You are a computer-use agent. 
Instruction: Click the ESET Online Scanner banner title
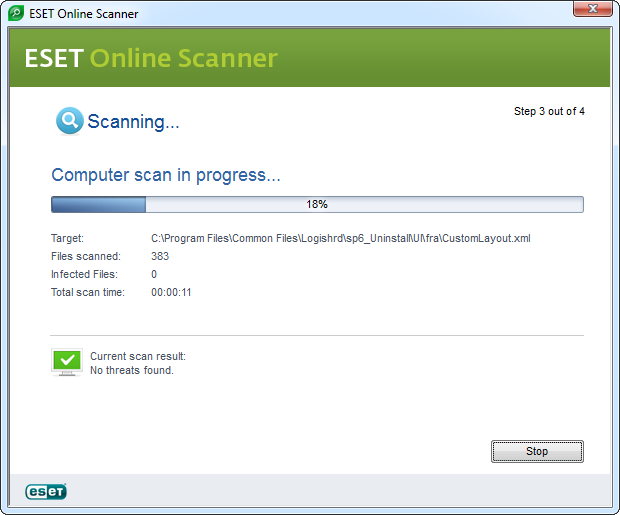(x=151, y=58)
